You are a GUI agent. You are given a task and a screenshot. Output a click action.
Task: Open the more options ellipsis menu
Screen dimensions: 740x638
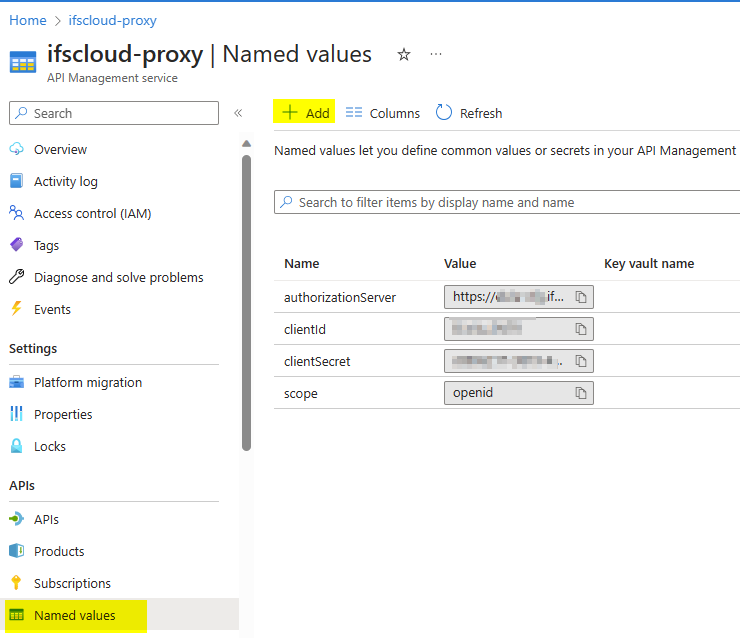(x=436, y=55)
